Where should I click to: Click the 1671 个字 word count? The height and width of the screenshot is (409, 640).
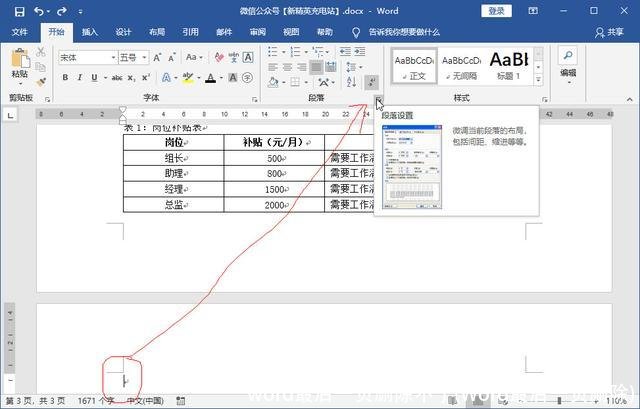[96, 401]
